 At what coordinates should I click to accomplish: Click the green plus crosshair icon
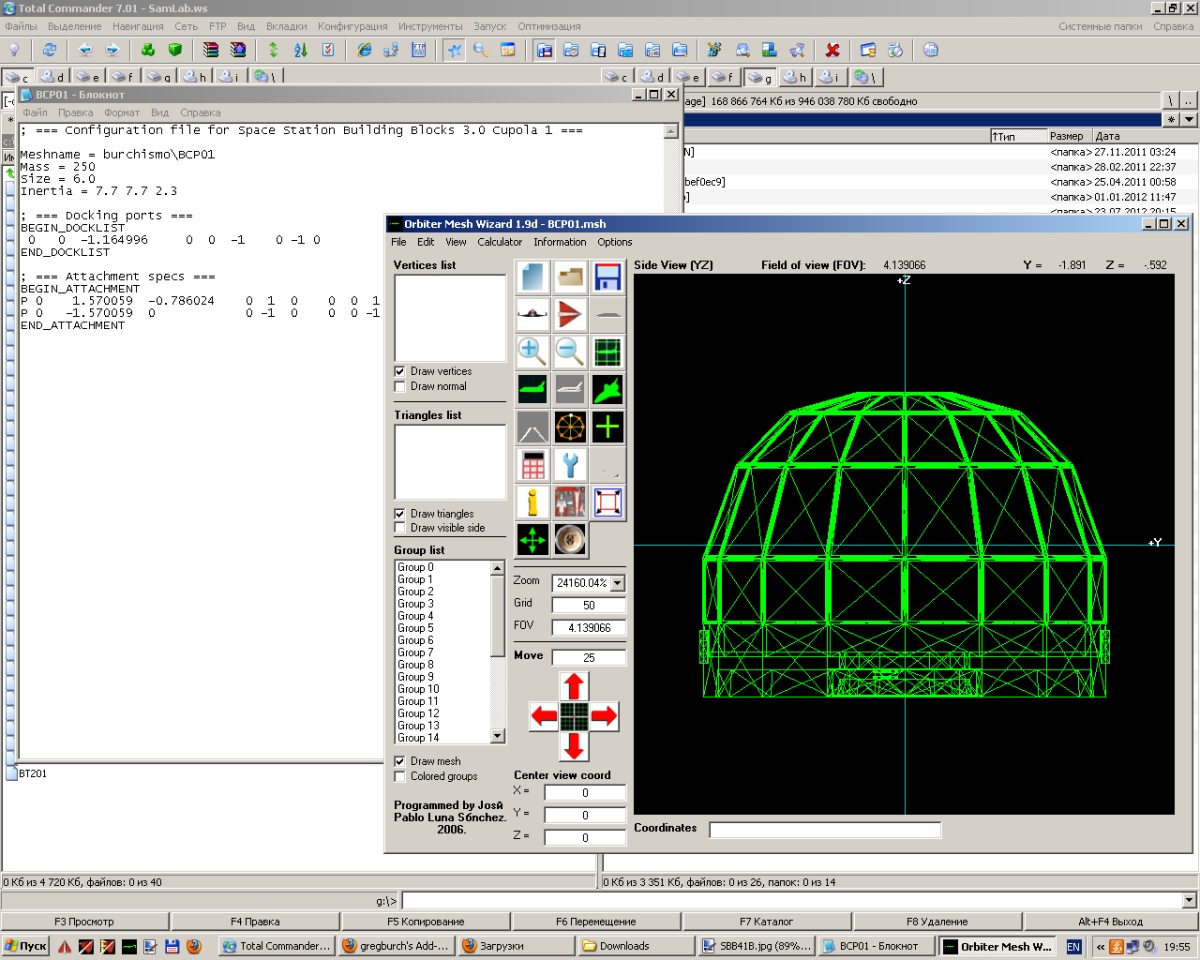coord(607,427)
